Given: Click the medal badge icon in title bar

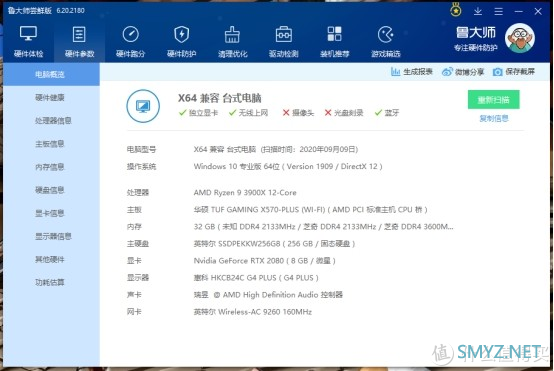Looking at the screenshot, I should [x=456, y=10].
